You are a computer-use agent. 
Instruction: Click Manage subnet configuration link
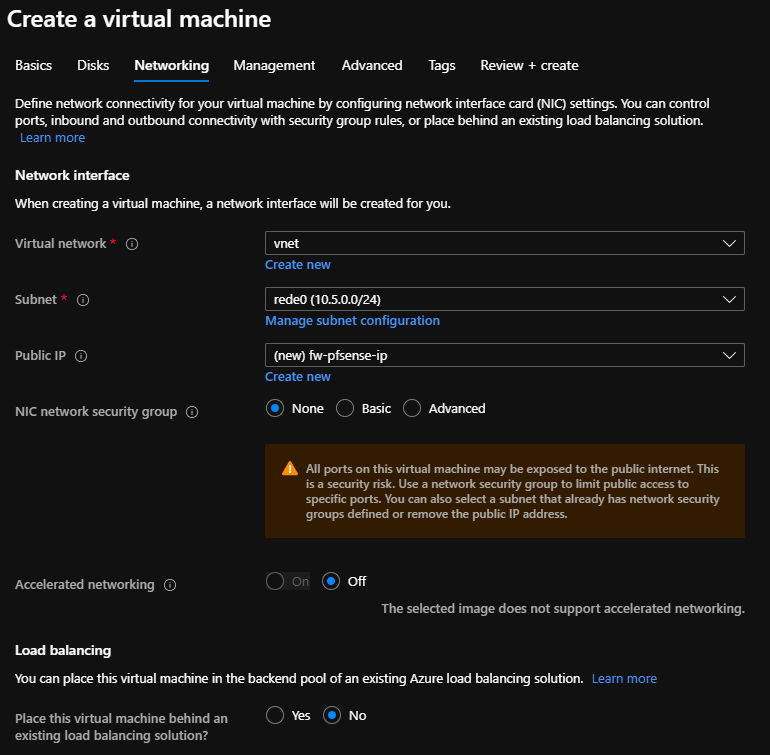click(x=352, y=321)
